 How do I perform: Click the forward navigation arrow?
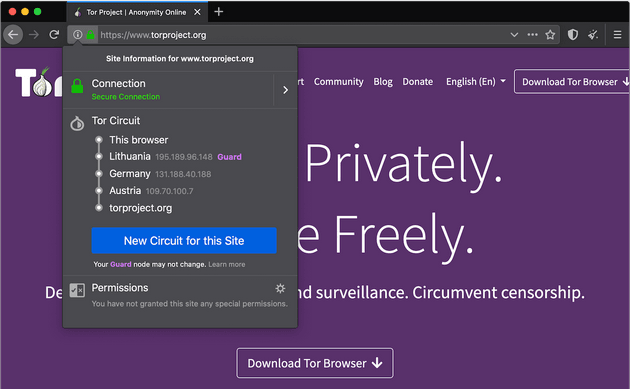[x=34, y=35]
